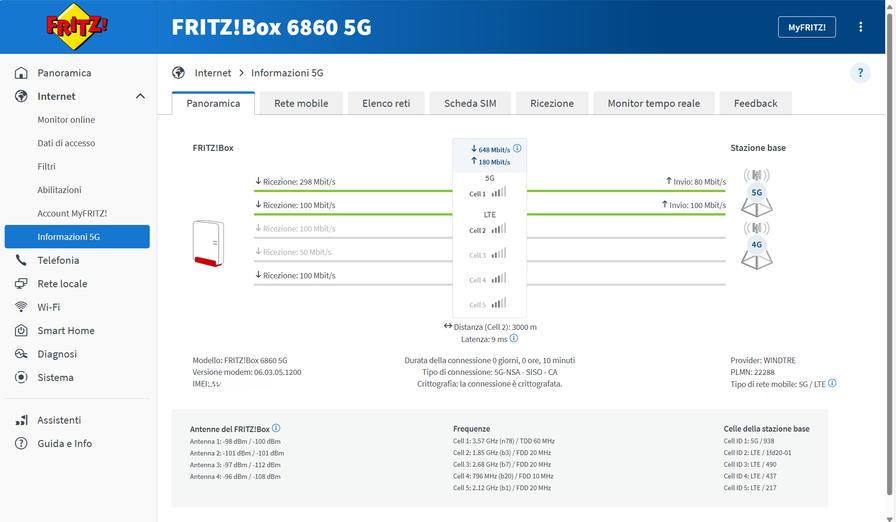Screen dimensions: 896x522
Task: Click the Internet breadcrumb link
Action: pyautogui.click(x=213, y=73)
